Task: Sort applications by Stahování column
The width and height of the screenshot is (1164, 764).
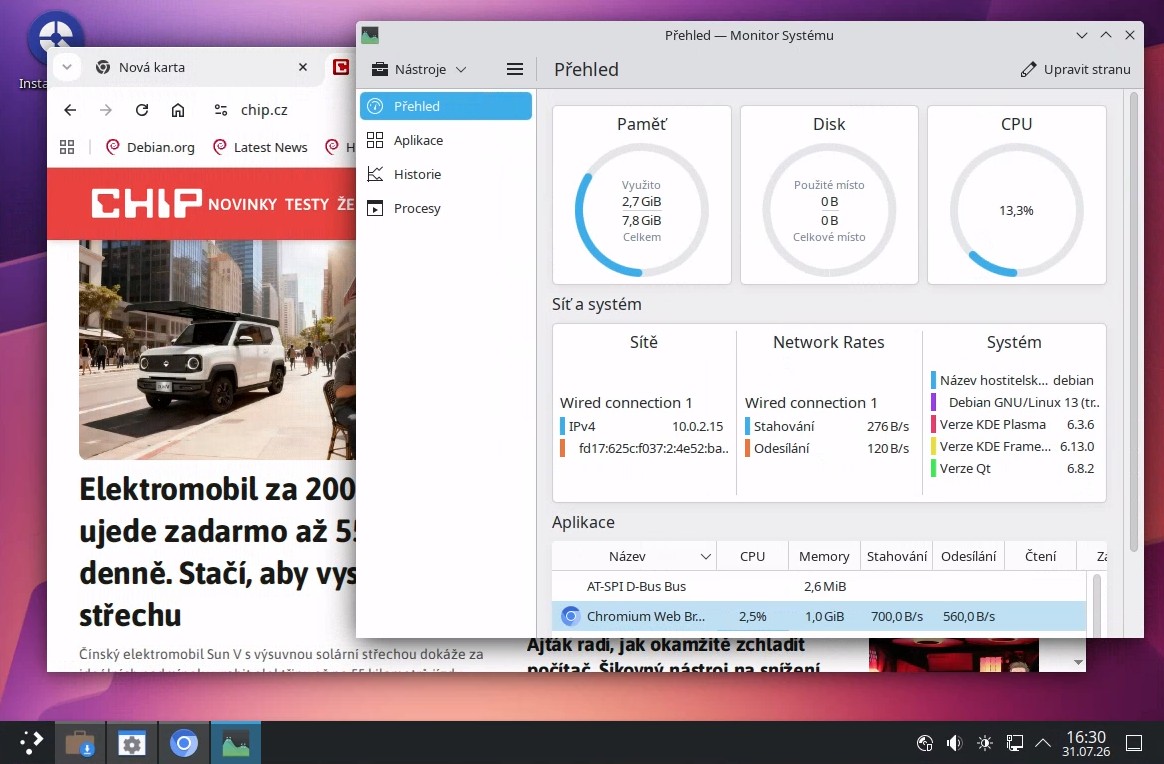Action: point(897,556)
